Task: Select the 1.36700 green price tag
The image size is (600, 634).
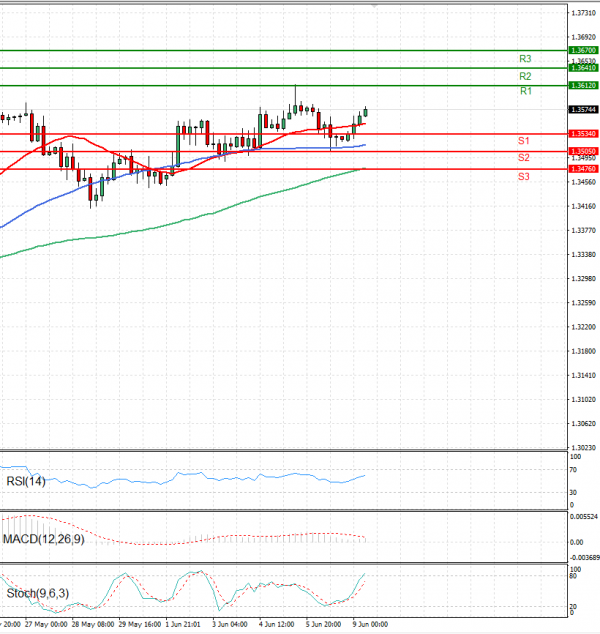Action: click(583, 51)
